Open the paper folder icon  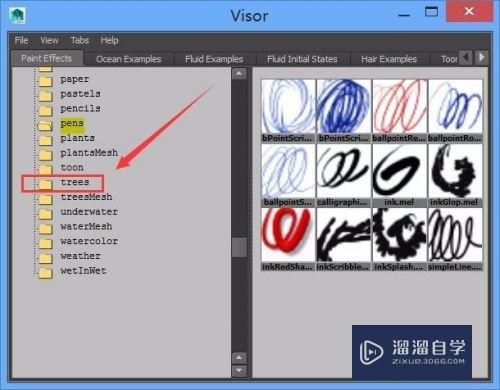point(45,80)
